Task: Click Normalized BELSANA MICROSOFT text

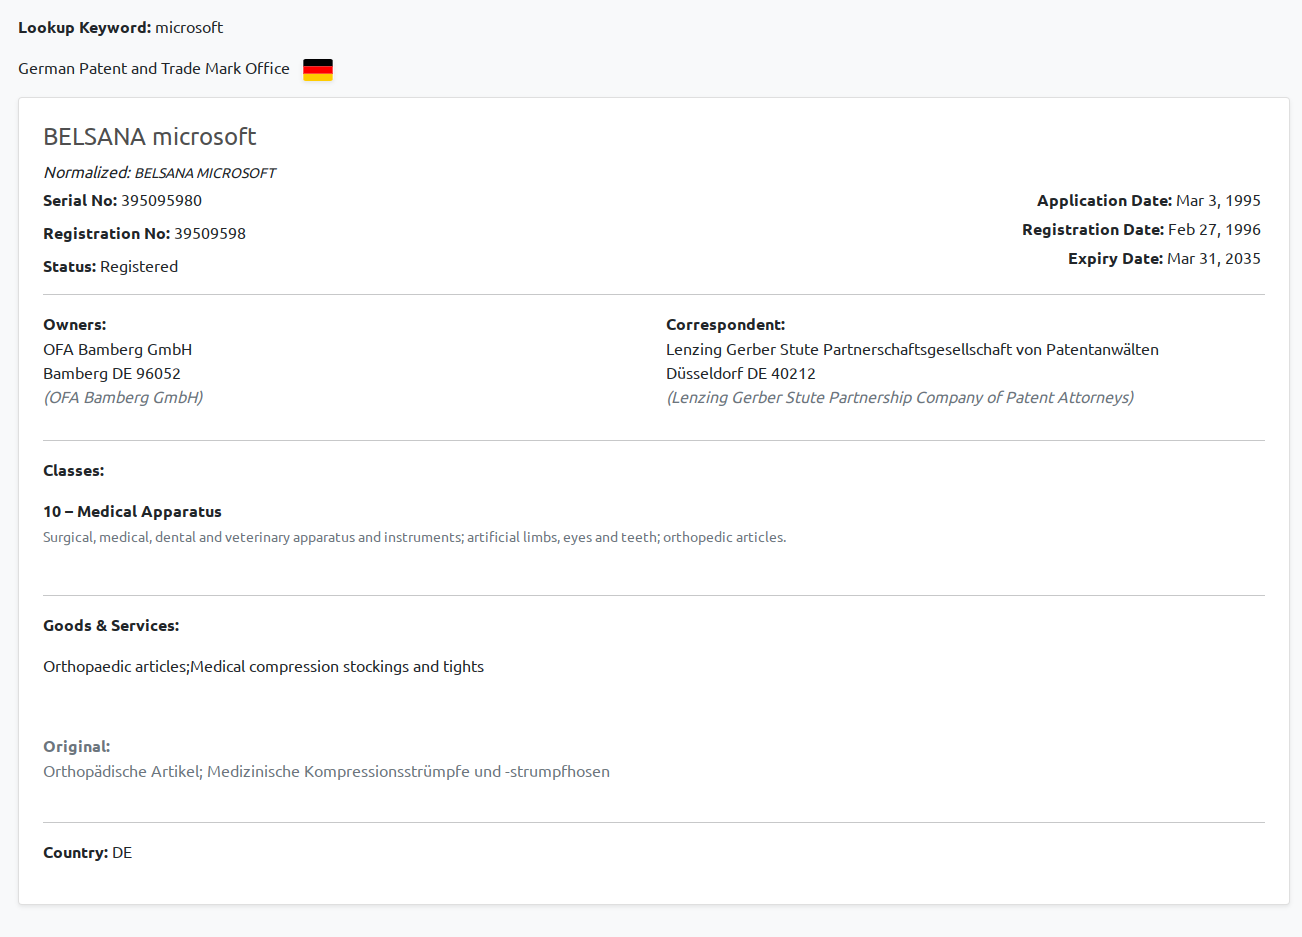Action: point(159,172)
